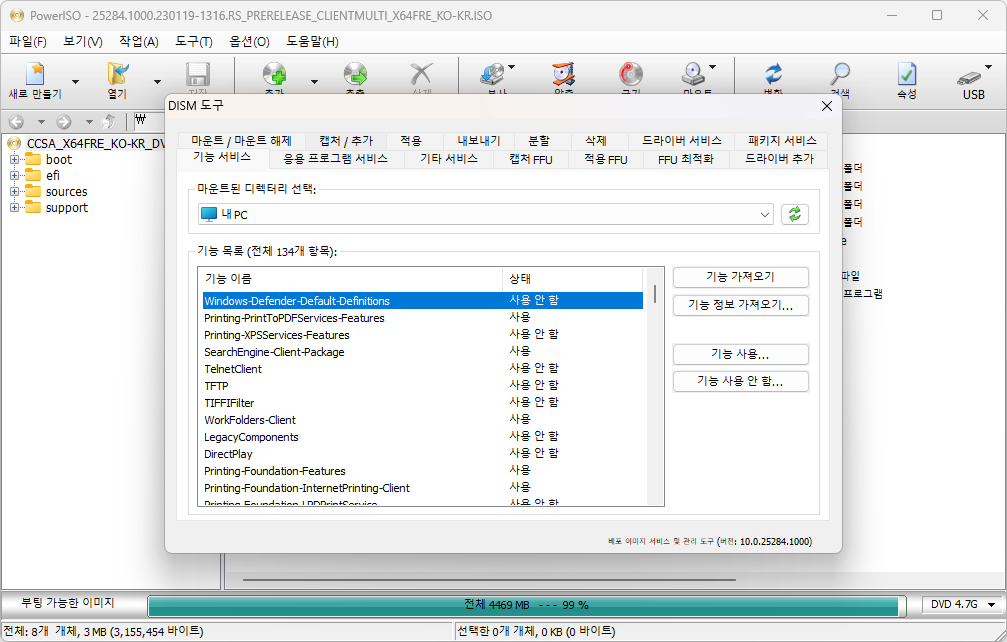
Task: Open dropdown arrow next to Copy icon
Action: point(512,67)
